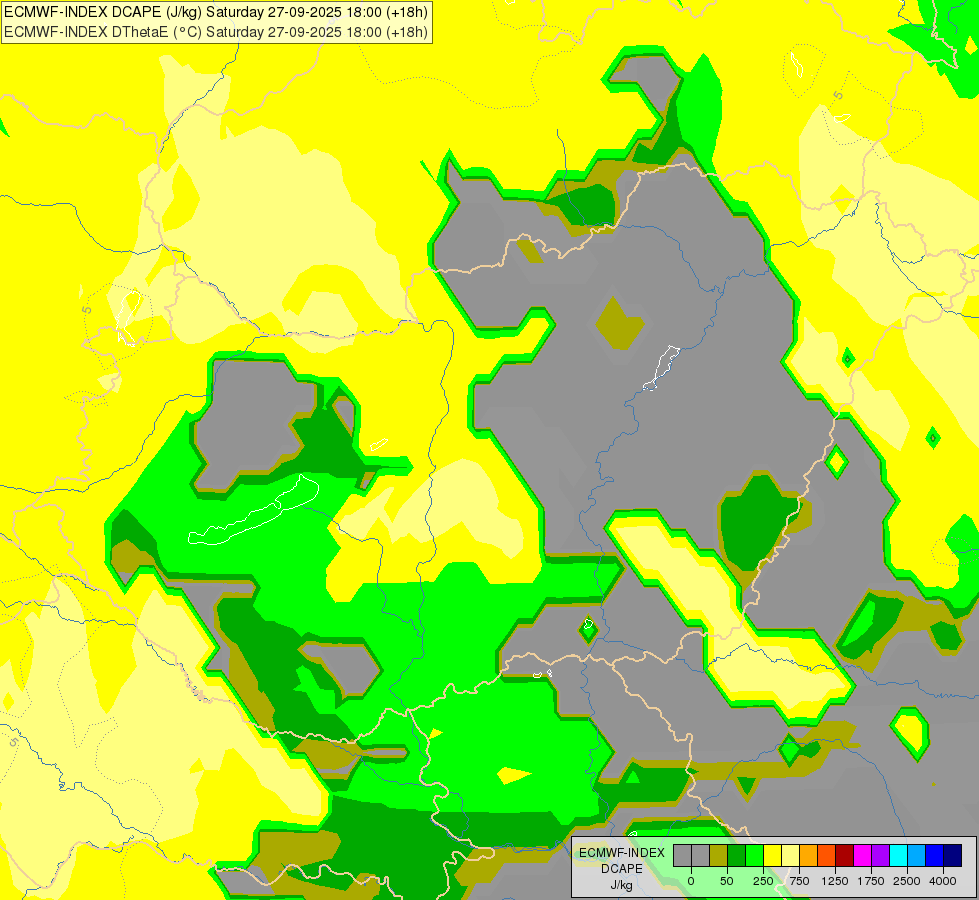Click the legend label '1750'
979x900 pixels.
(871, 881)
